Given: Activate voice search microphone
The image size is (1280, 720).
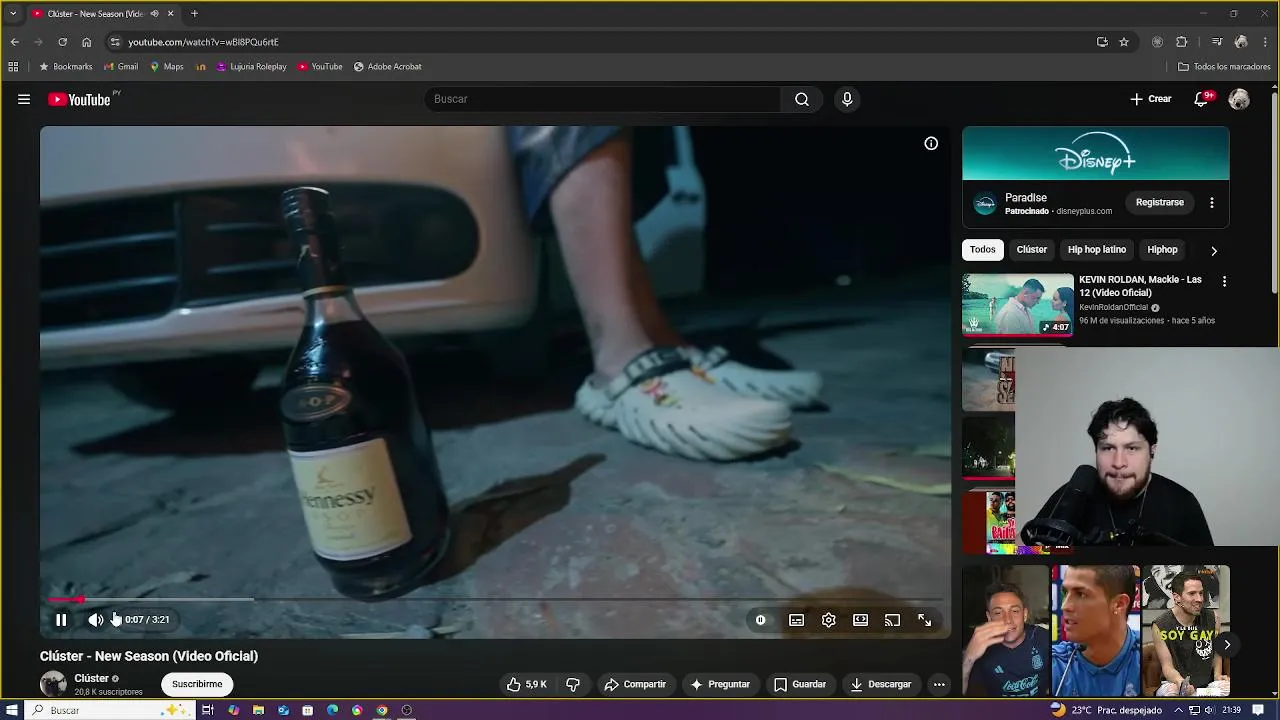Looking at the screenshot, I should click(847, 99).
